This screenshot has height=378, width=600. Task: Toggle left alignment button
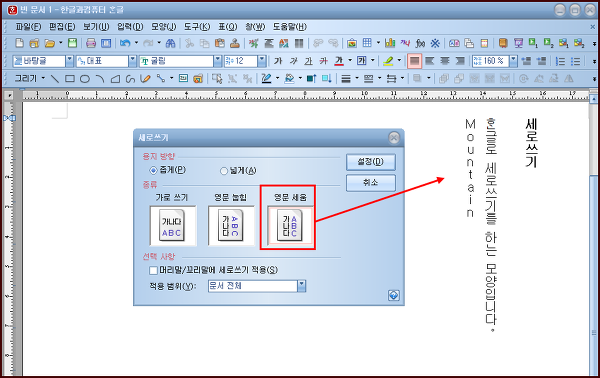click(430, 61)
